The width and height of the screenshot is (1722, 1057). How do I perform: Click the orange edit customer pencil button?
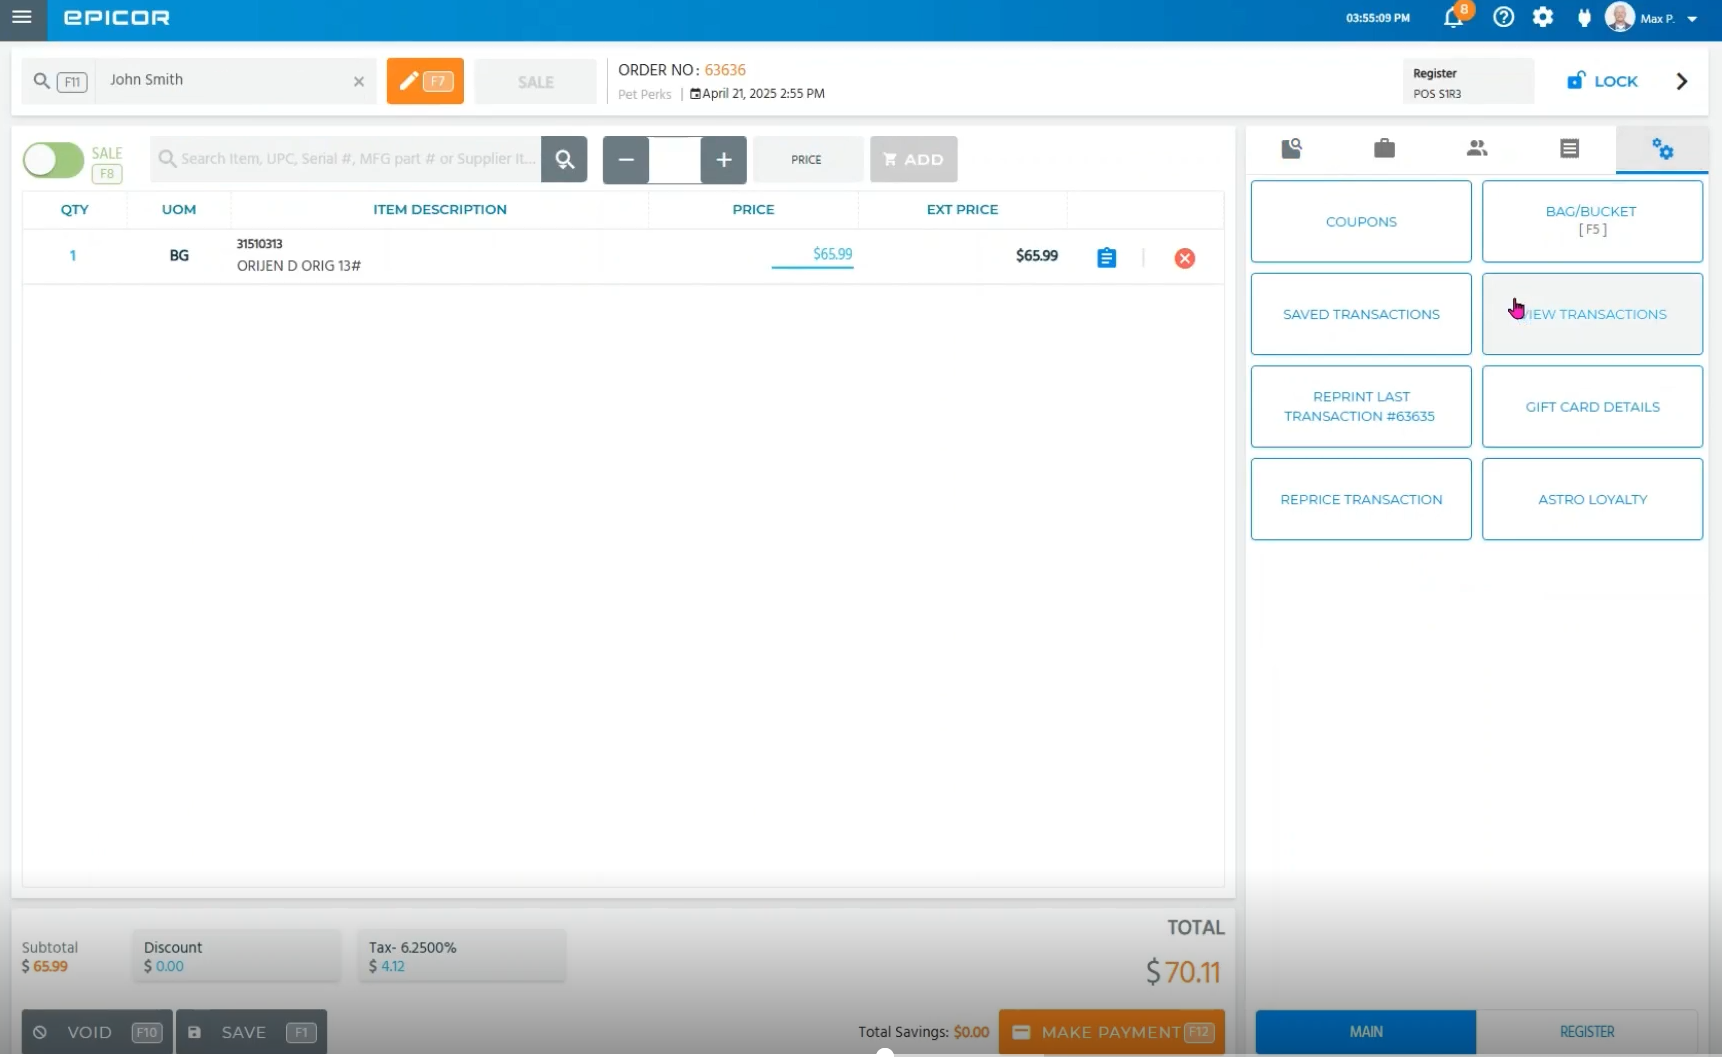(x=425, y=81)
